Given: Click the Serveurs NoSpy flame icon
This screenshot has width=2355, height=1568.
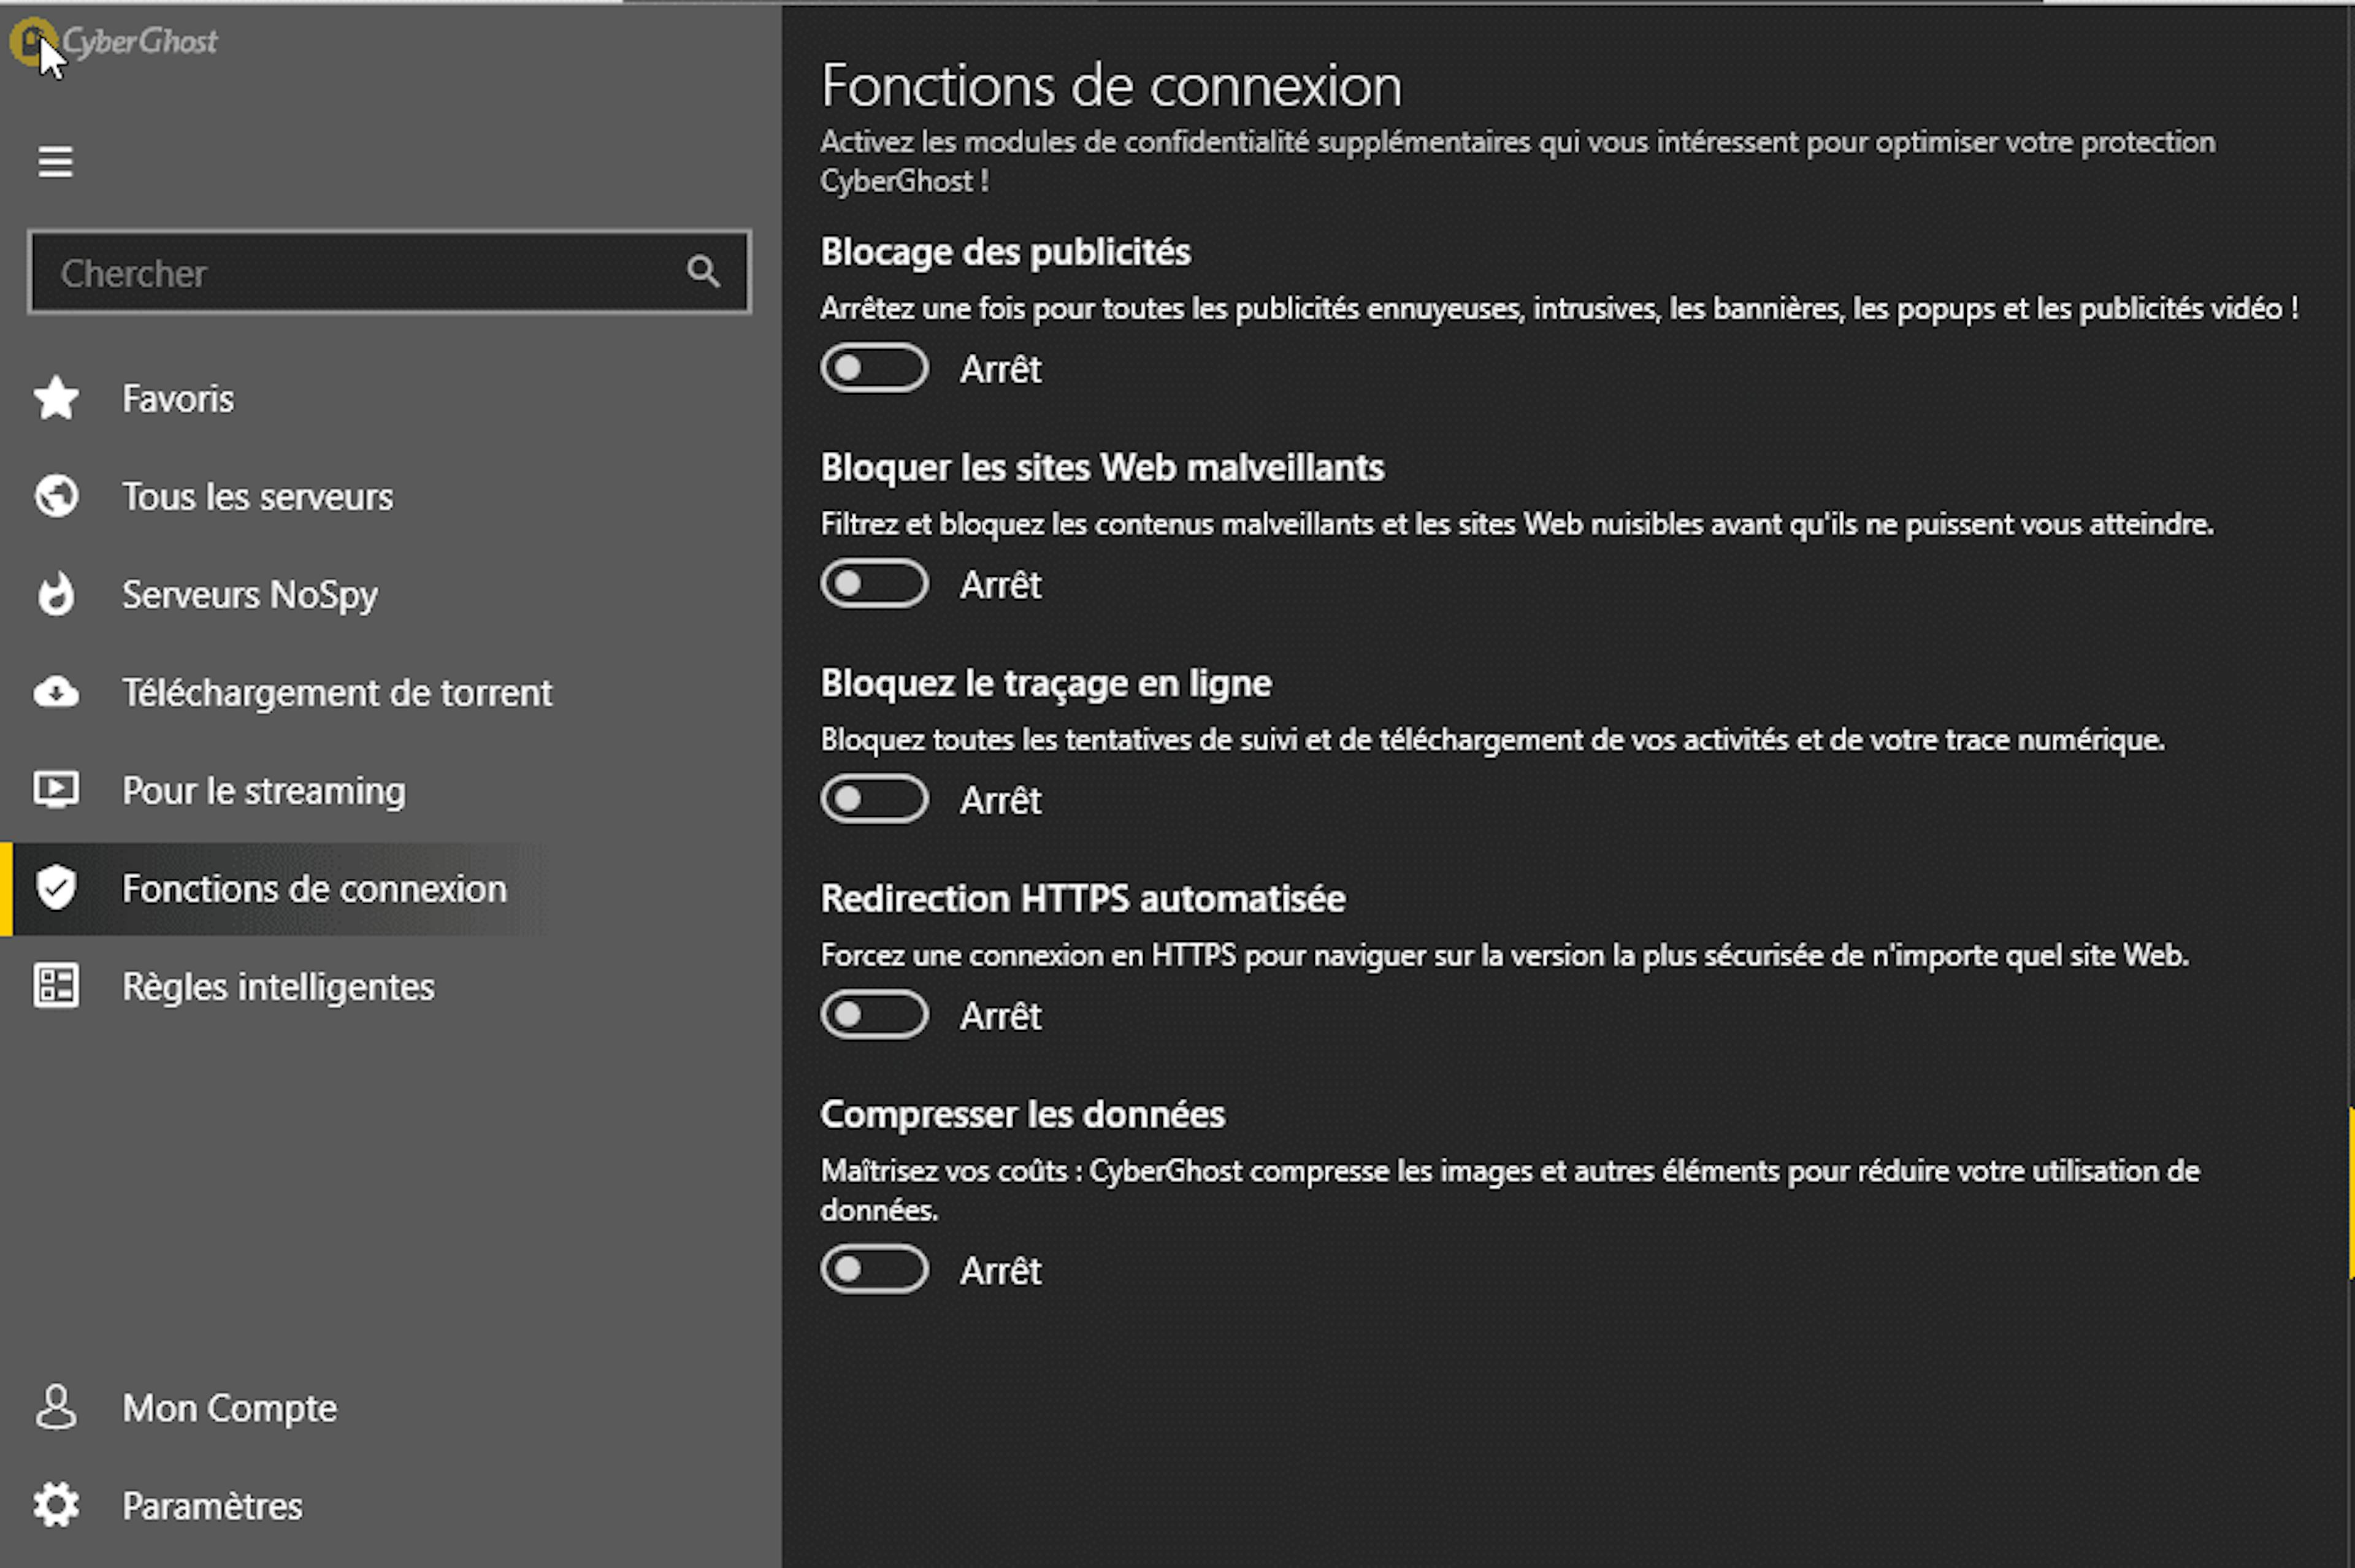Looking at the screenshot, I should click(x=56, y=594).
